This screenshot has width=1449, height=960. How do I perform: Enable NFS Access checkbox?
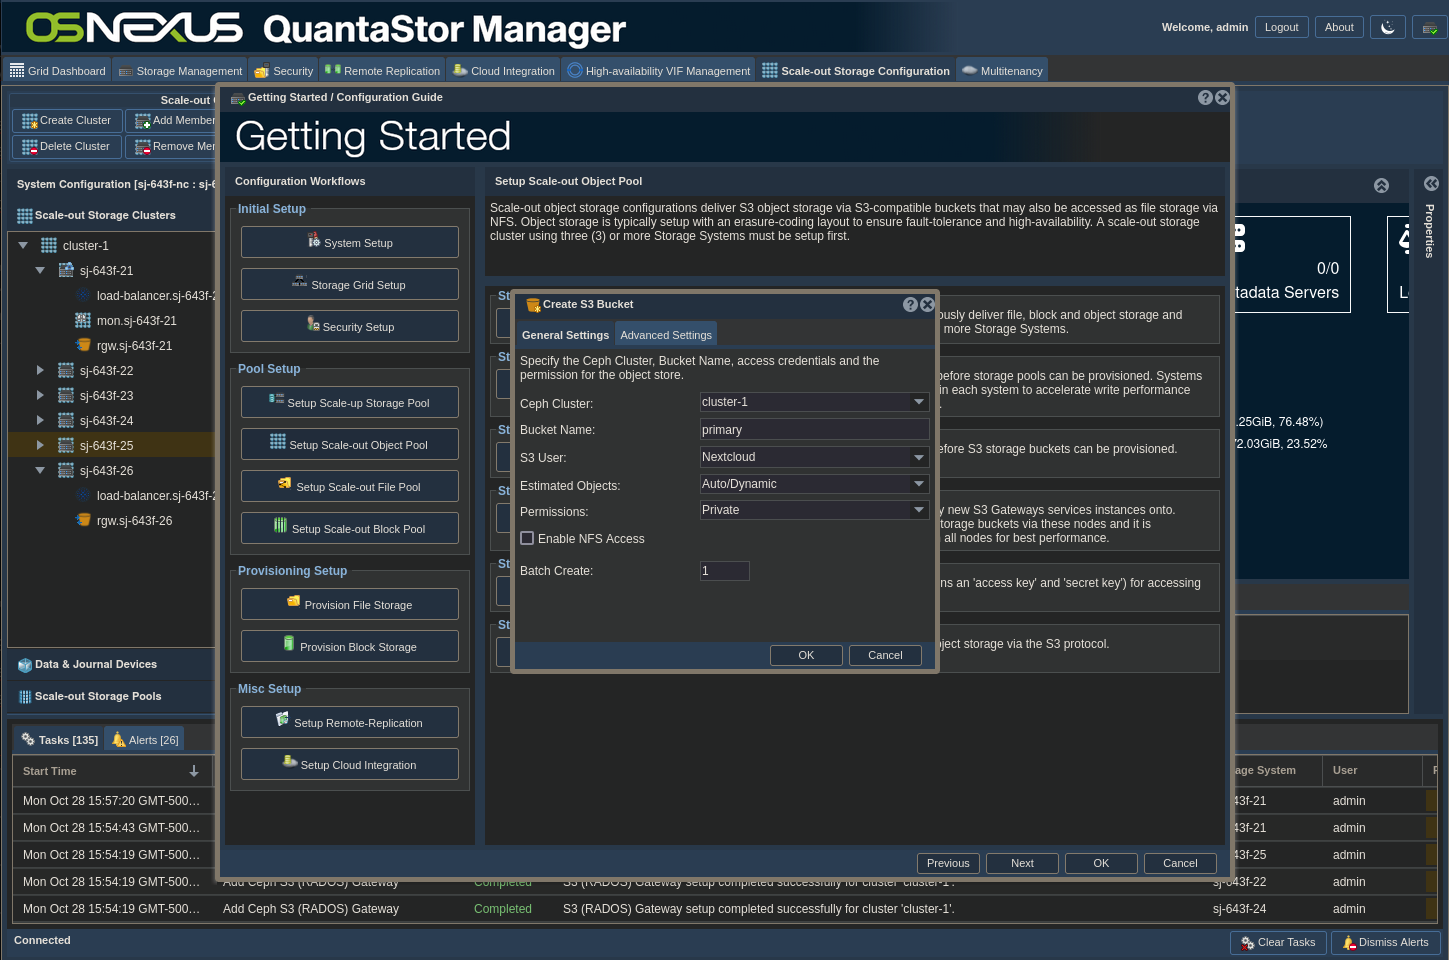coord(527,538)
